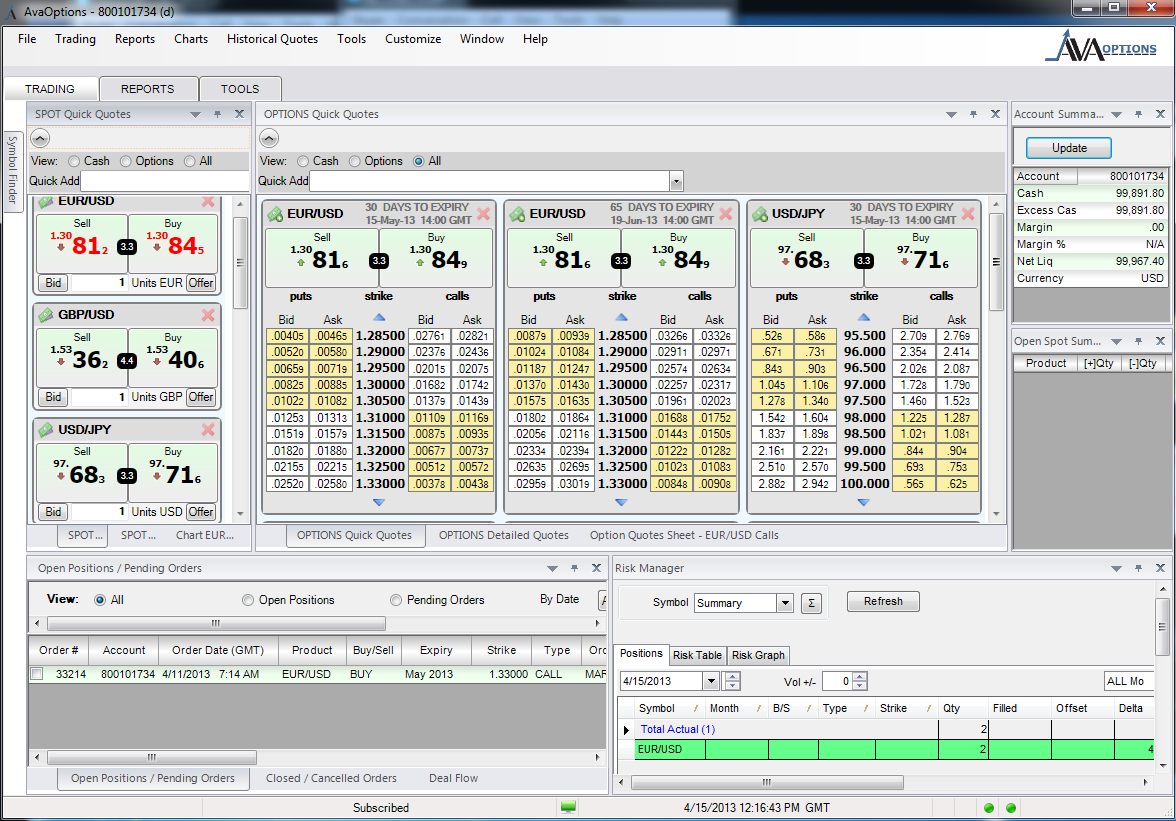
Task: Click the SPOT Quick Add input field
Action: click(x=164, y=181)
